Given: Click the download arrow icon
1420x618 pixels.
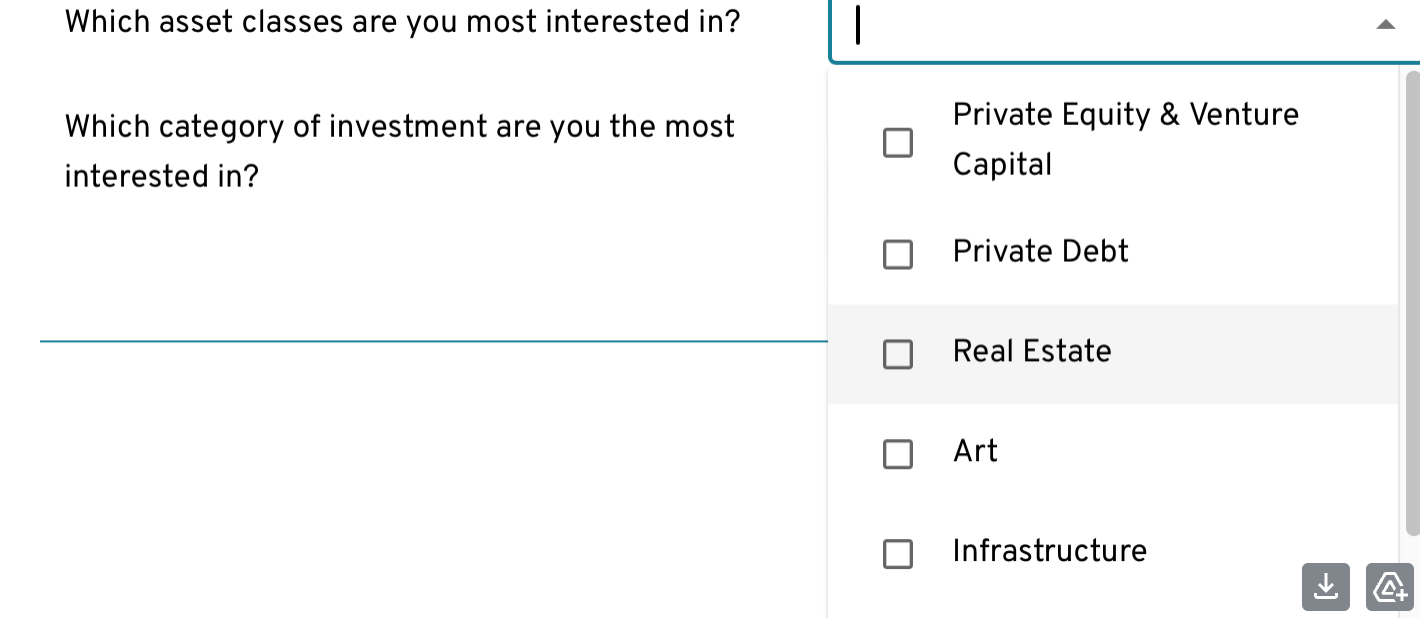Looking at the screenshot, I should click(1325, 587).
